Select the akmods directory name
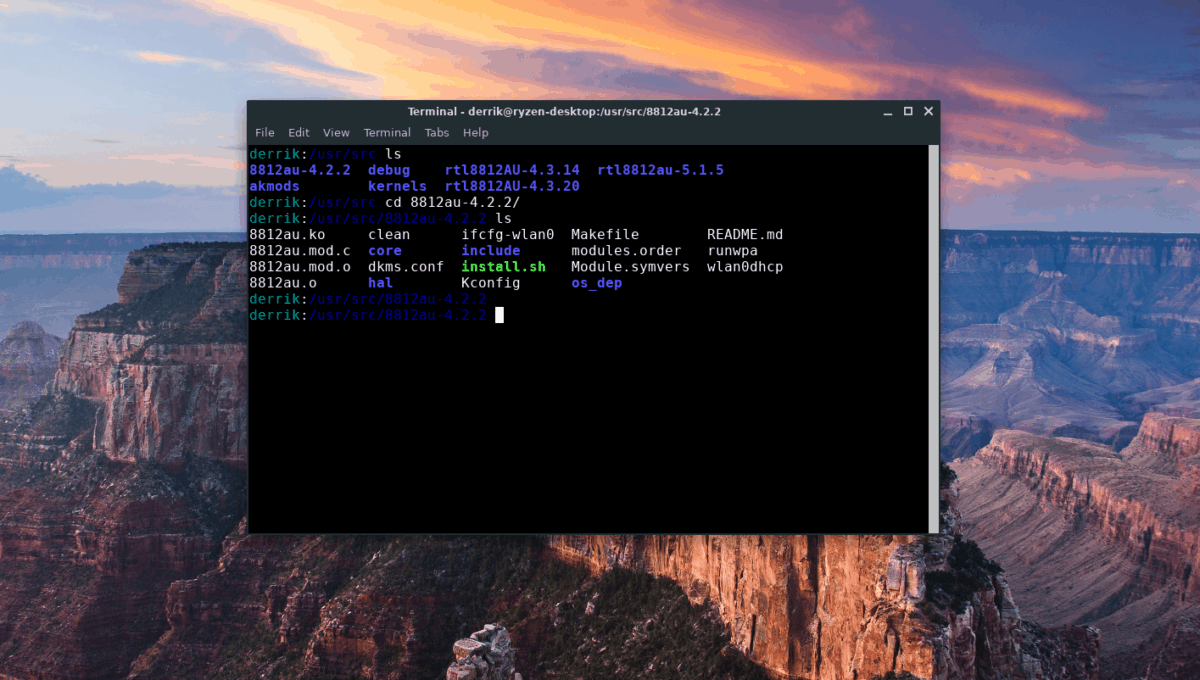The image size is (1200, 680). pos(274,186)
